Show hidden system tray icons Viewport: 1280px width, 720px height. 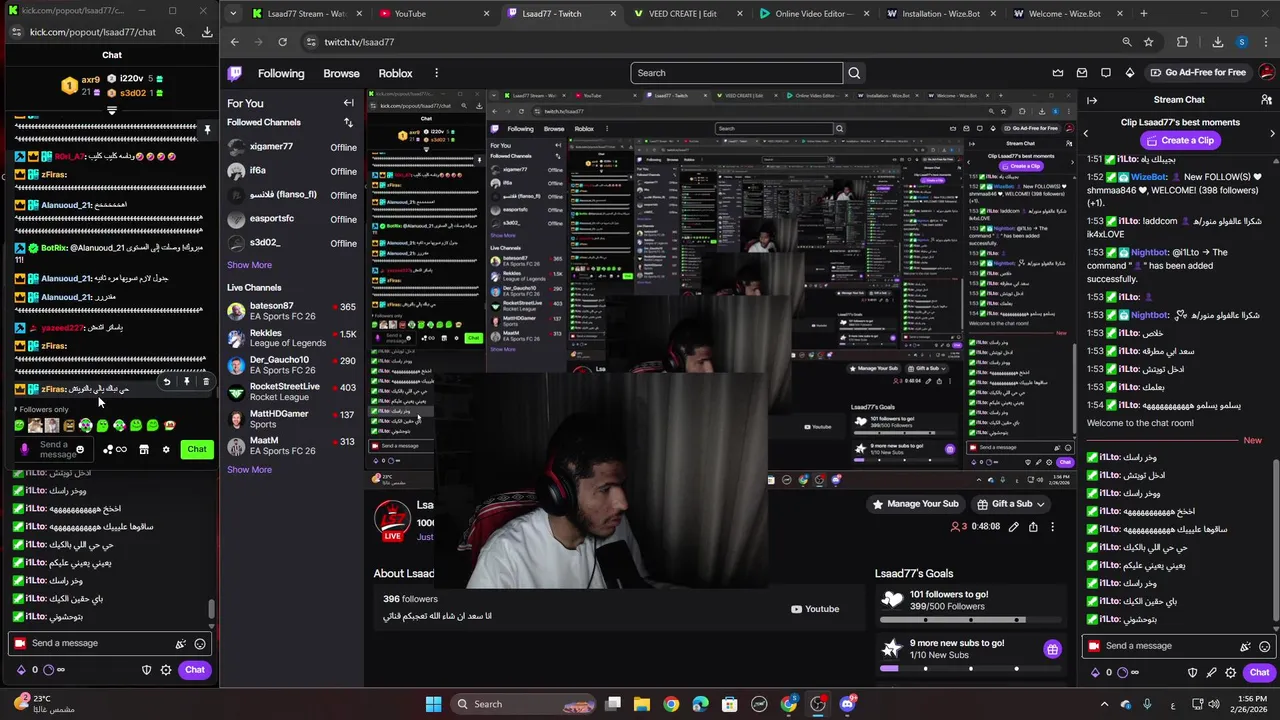(1107, 704)
